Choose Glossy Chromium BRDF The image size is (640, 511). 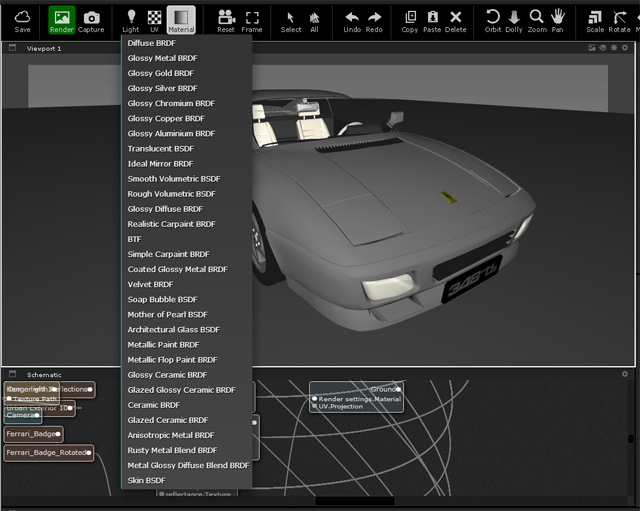point(187,103)
